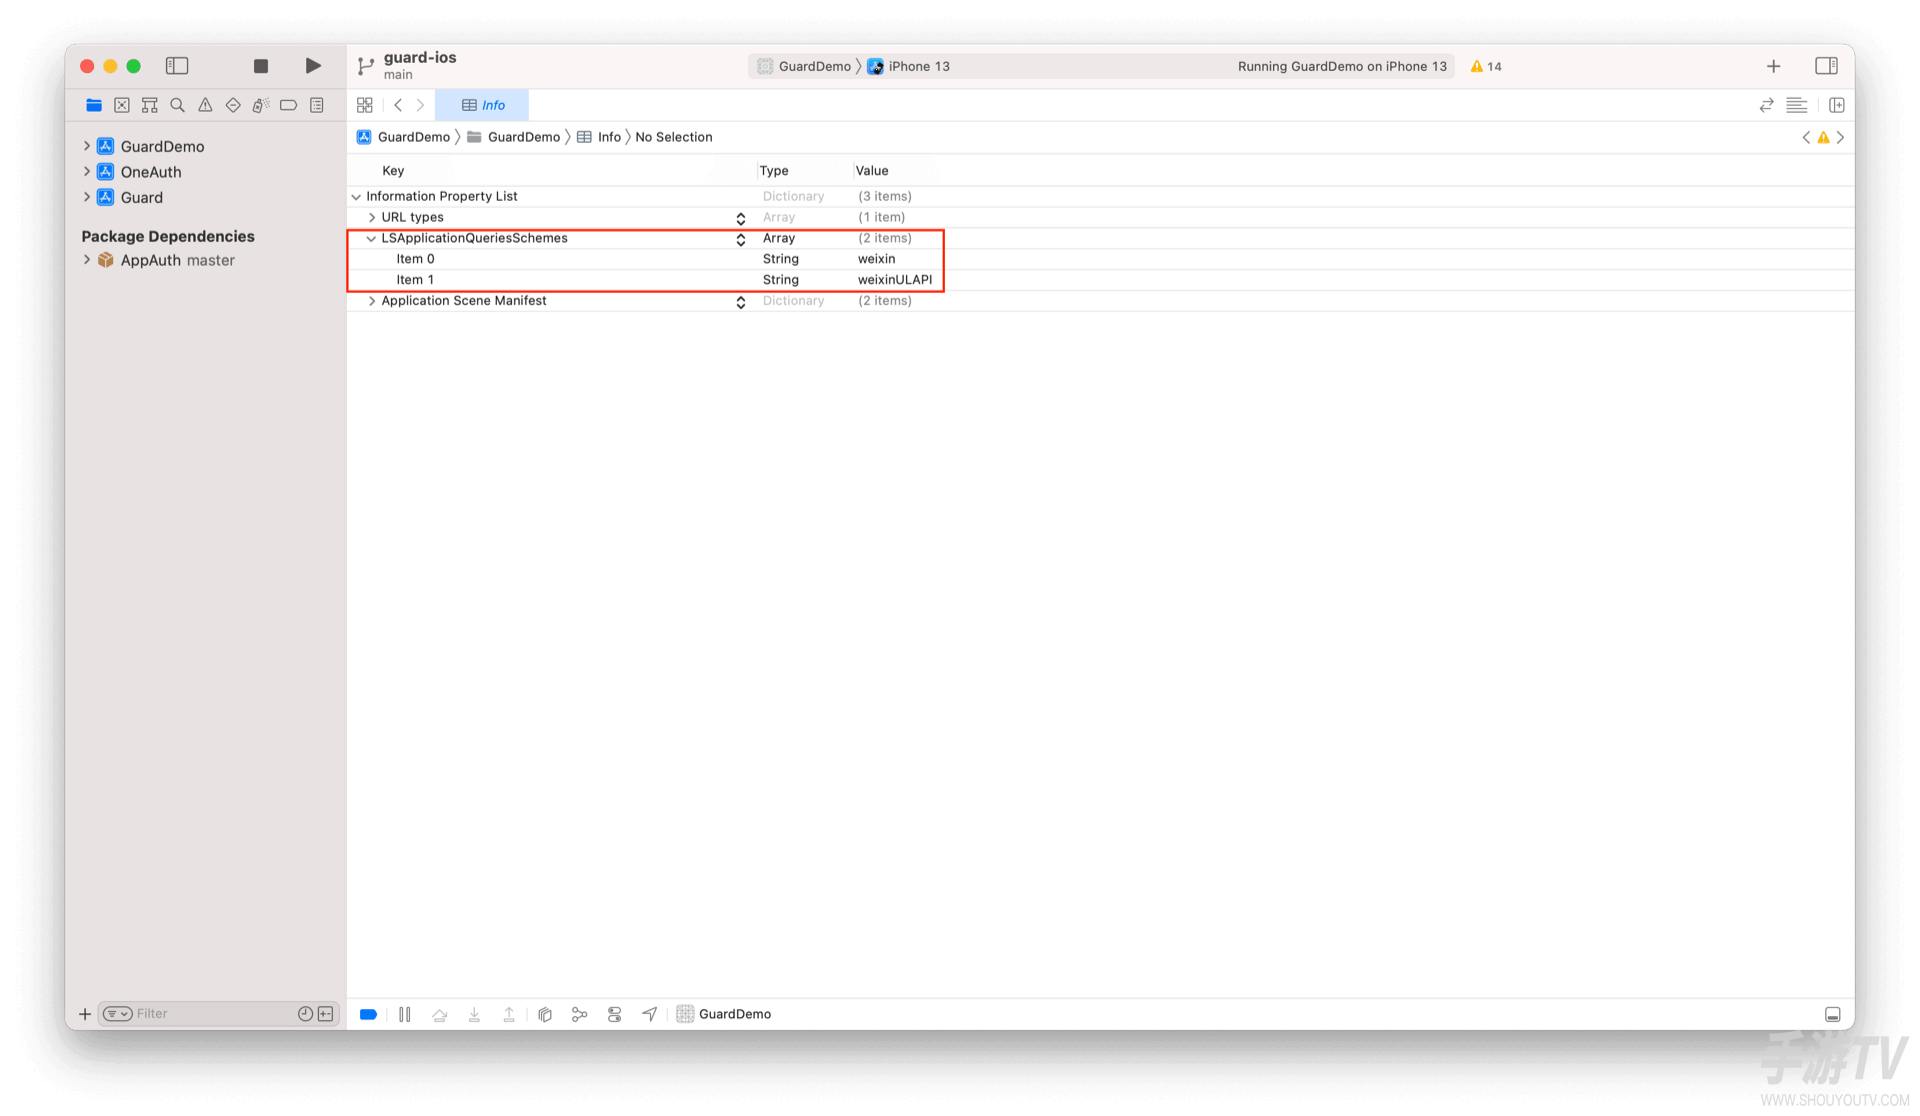This screenshot has height=1116, width=1920.
Task: Open the Report navigator
Action: pyautogui.click(x=317, y=105)
